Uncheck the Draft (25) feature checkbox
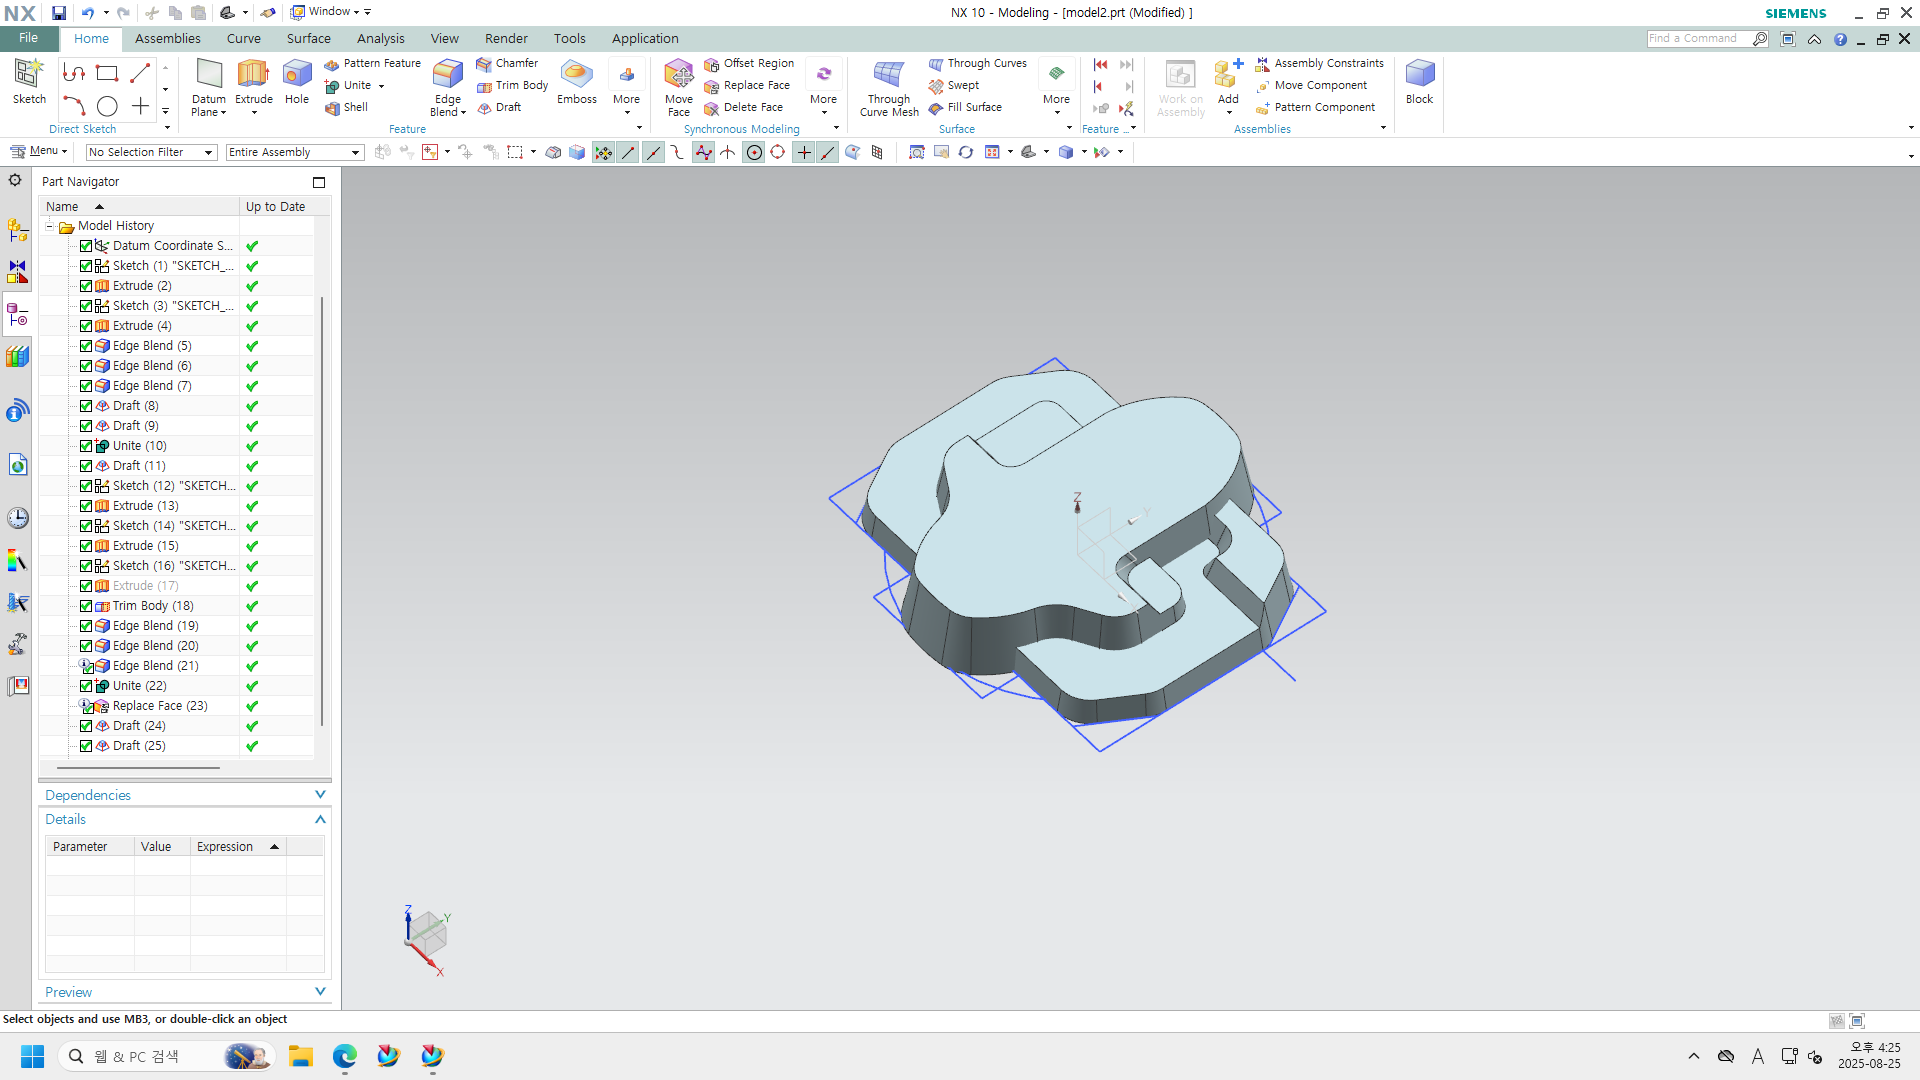Screen dimensions: 1920x1080 point(86,746)
